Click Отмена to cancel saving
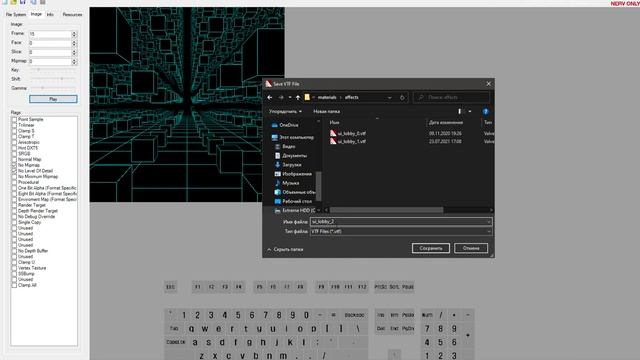The width and height of the screenshot is (640, 360). tap(471, 248)
